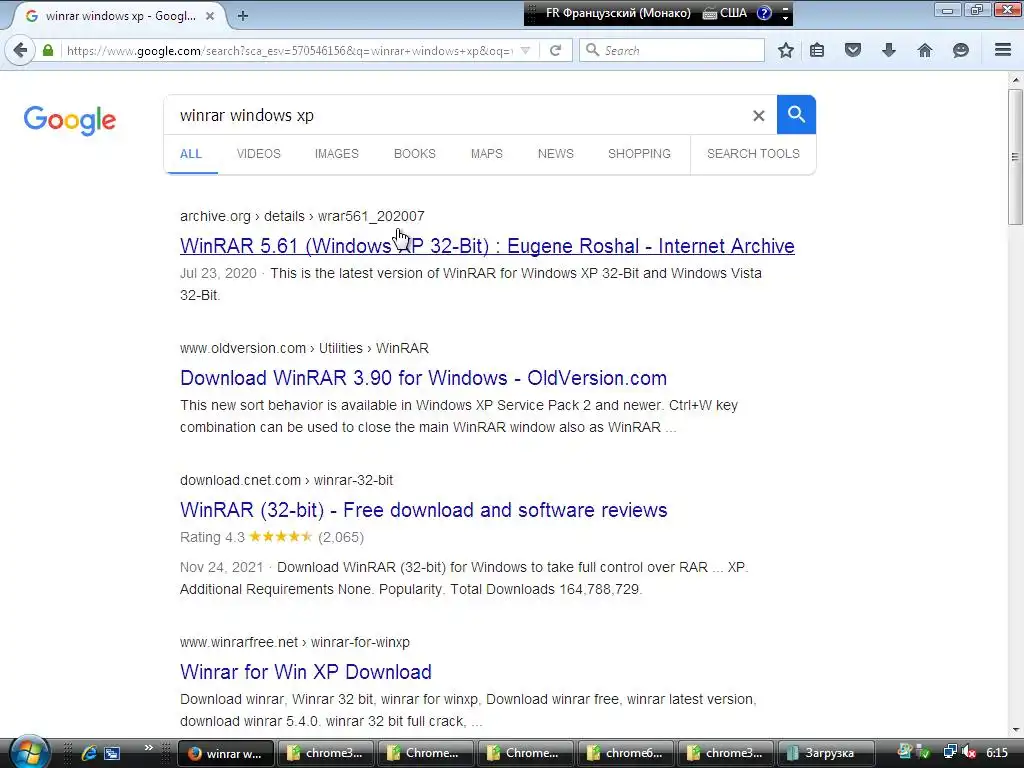1024x768 pixels.
Task: Open WinRAR 5.61 Internet Archive result
Action: 487,246
